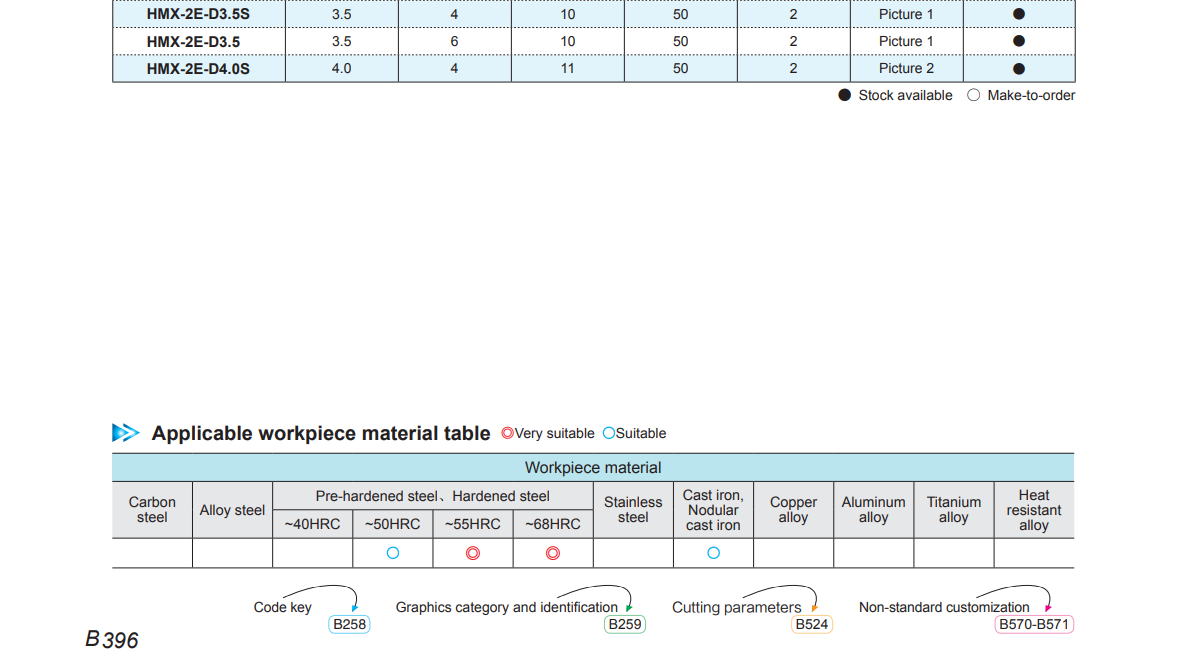Click the suitable circle under ~50HRC
Screen dimensions: 1187x657
tap(393, 553)
